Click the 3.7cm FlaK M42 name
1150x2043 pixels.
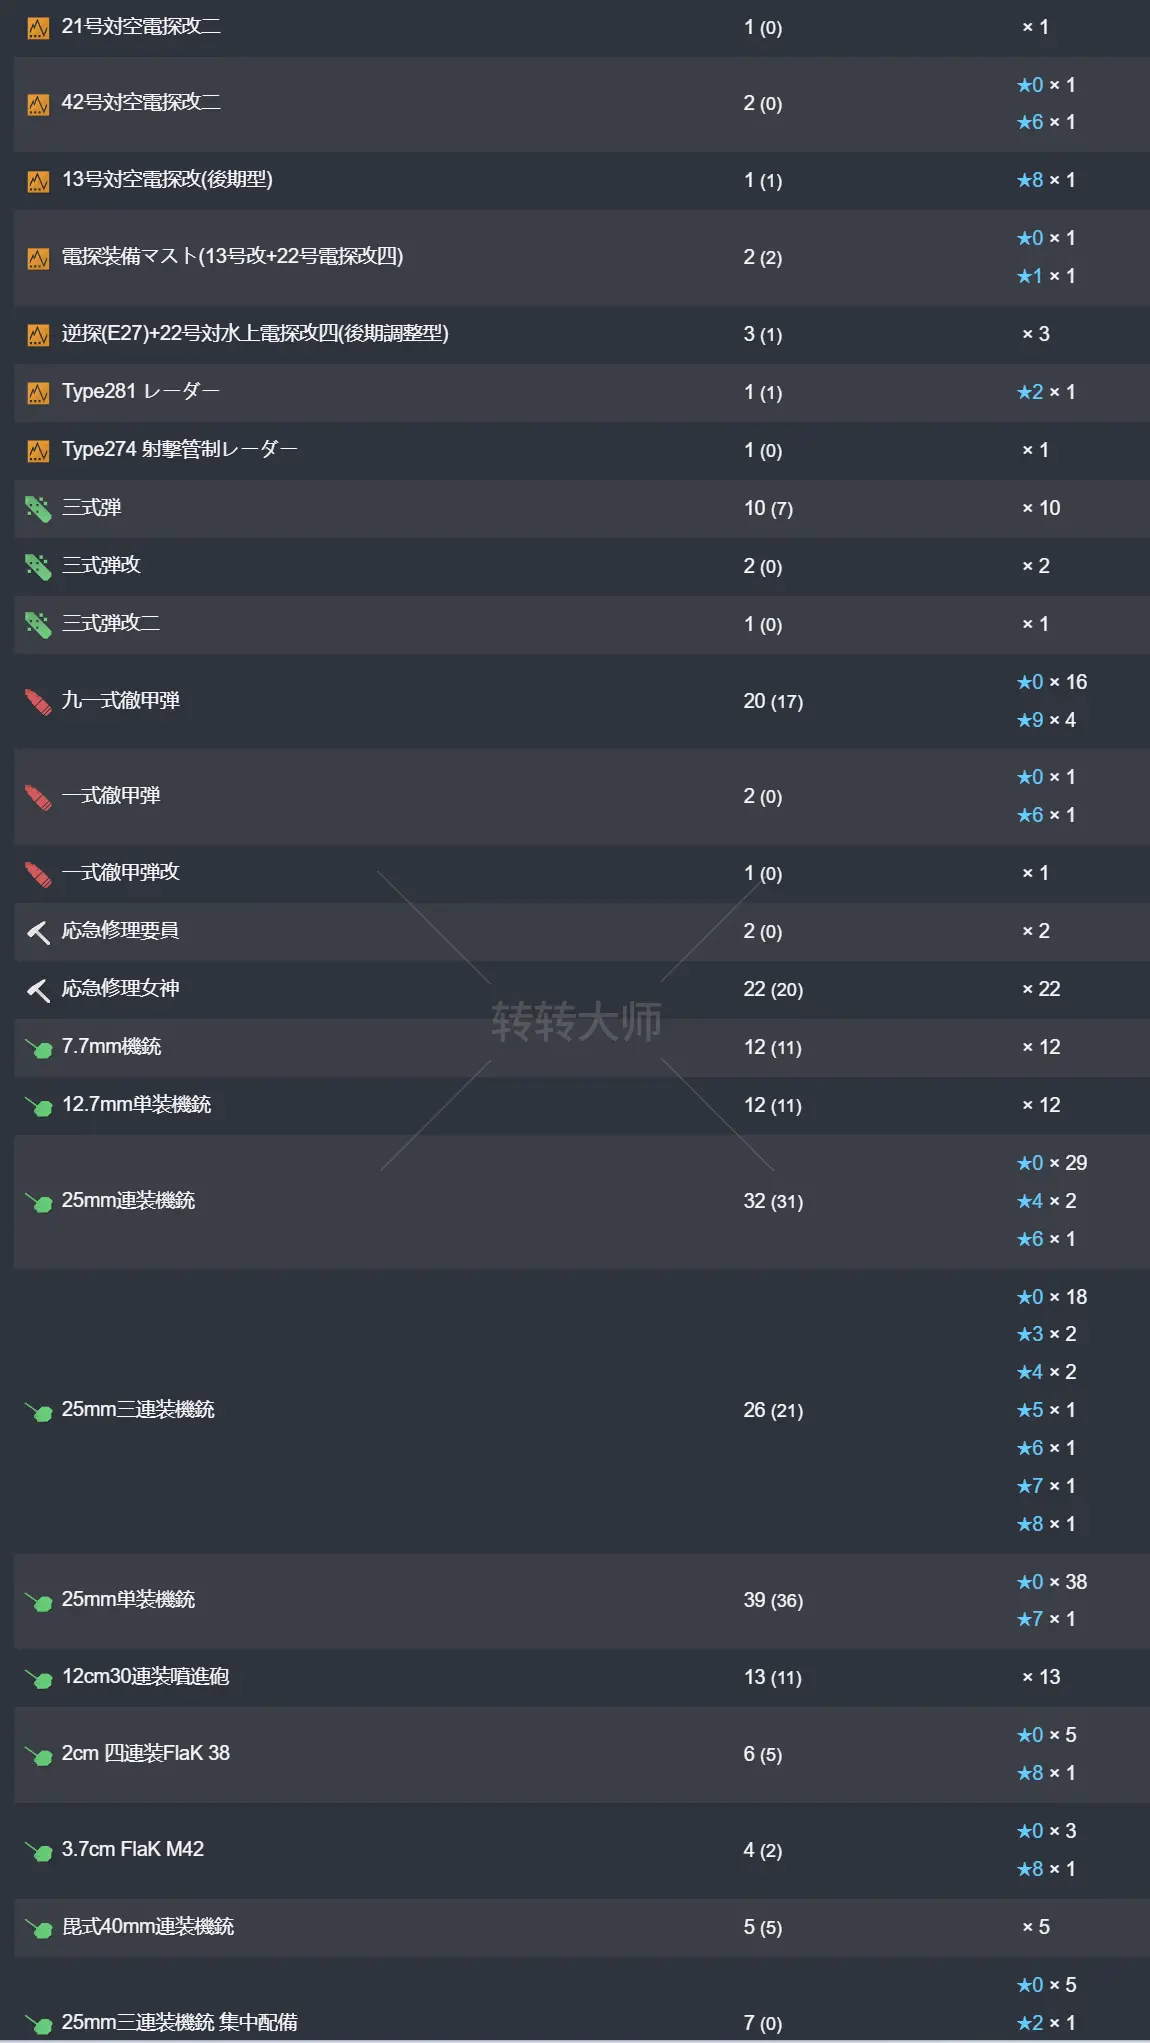pyautogui.click(x=133, y=1850)
